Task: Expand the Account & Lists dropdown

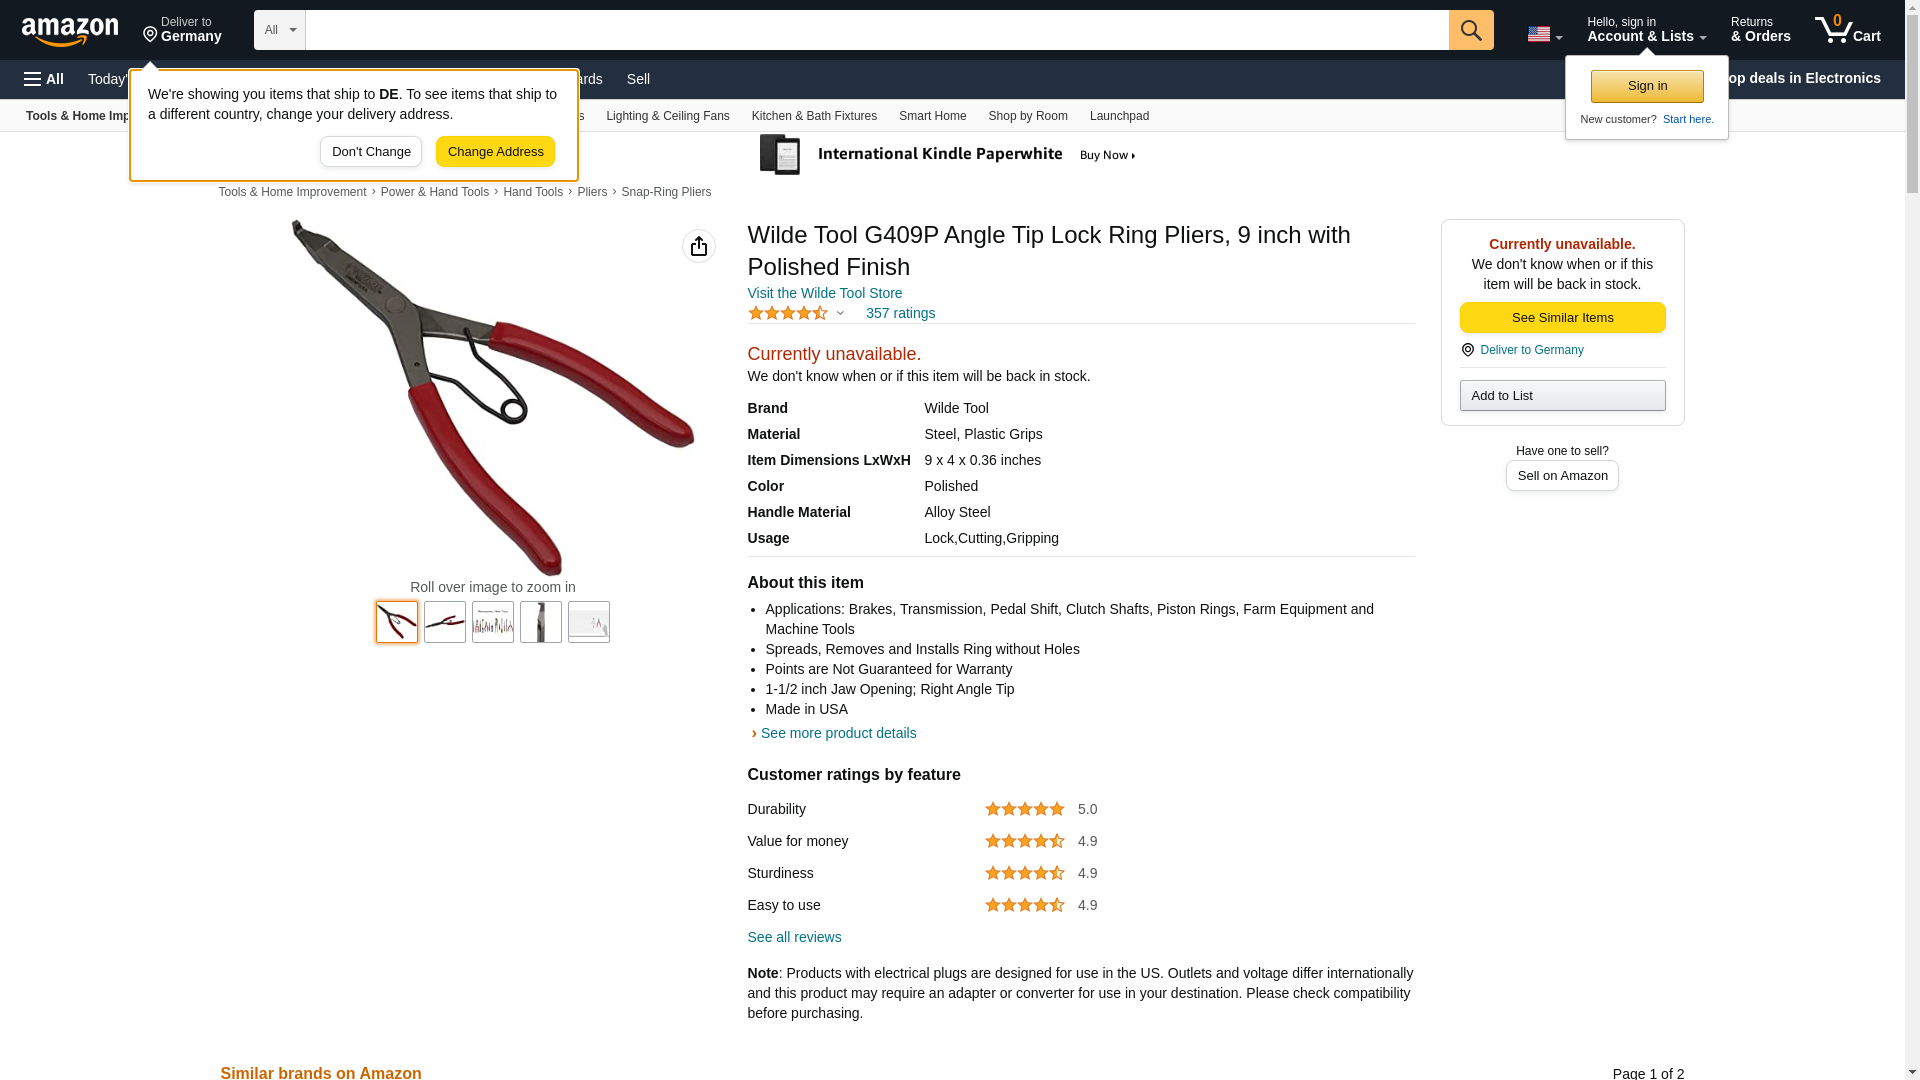Action: pos(1646,30)
